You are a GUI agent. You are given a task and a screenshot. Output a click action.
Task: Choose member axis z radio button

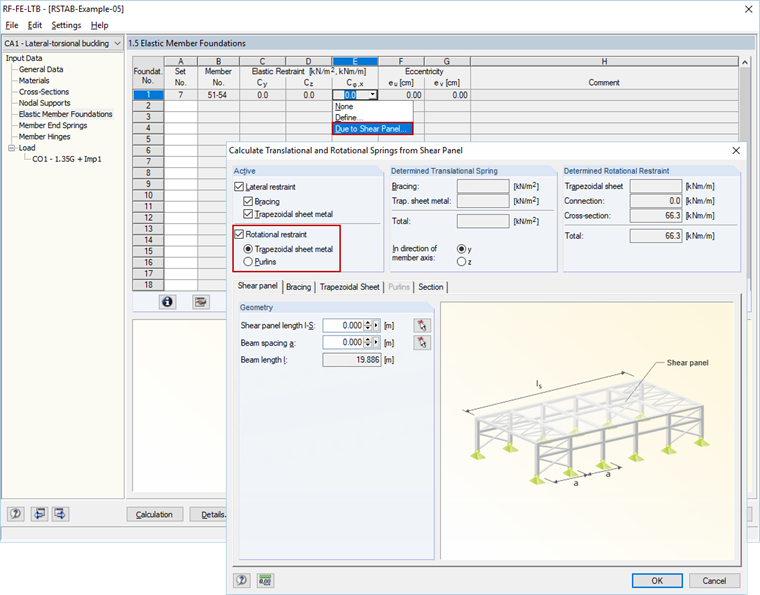pyautogui.click(x=461, y=262)
